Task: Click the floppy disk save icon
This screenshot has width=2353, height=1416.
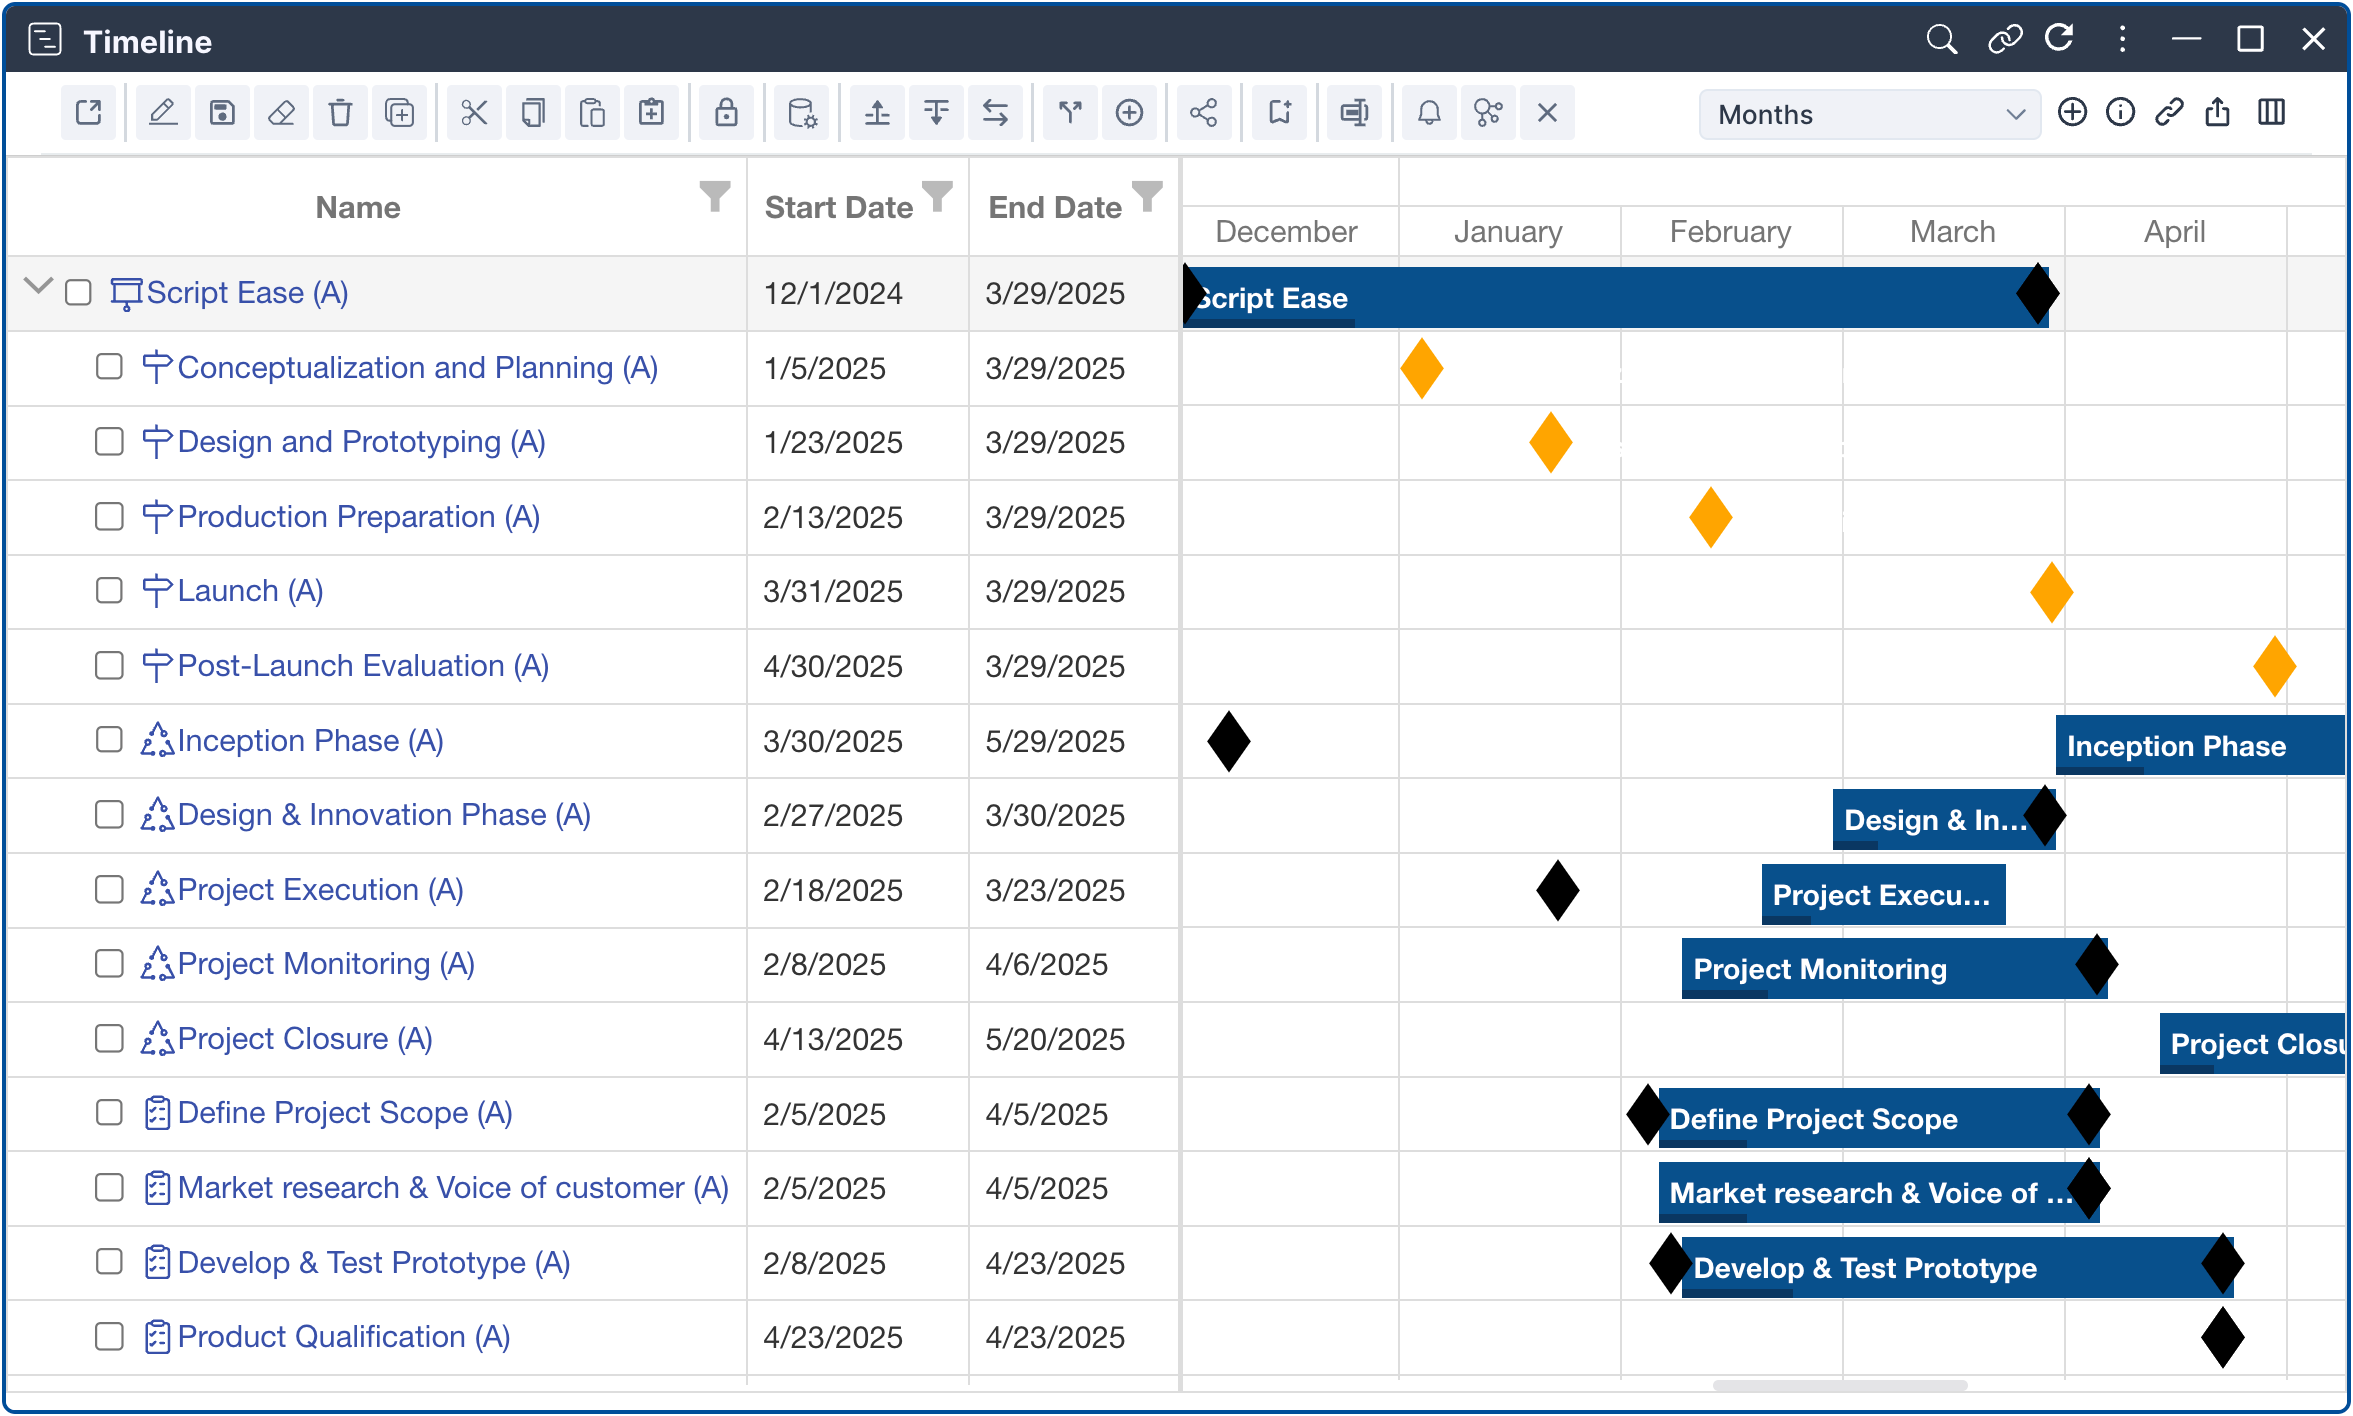Action: [222, 113]
